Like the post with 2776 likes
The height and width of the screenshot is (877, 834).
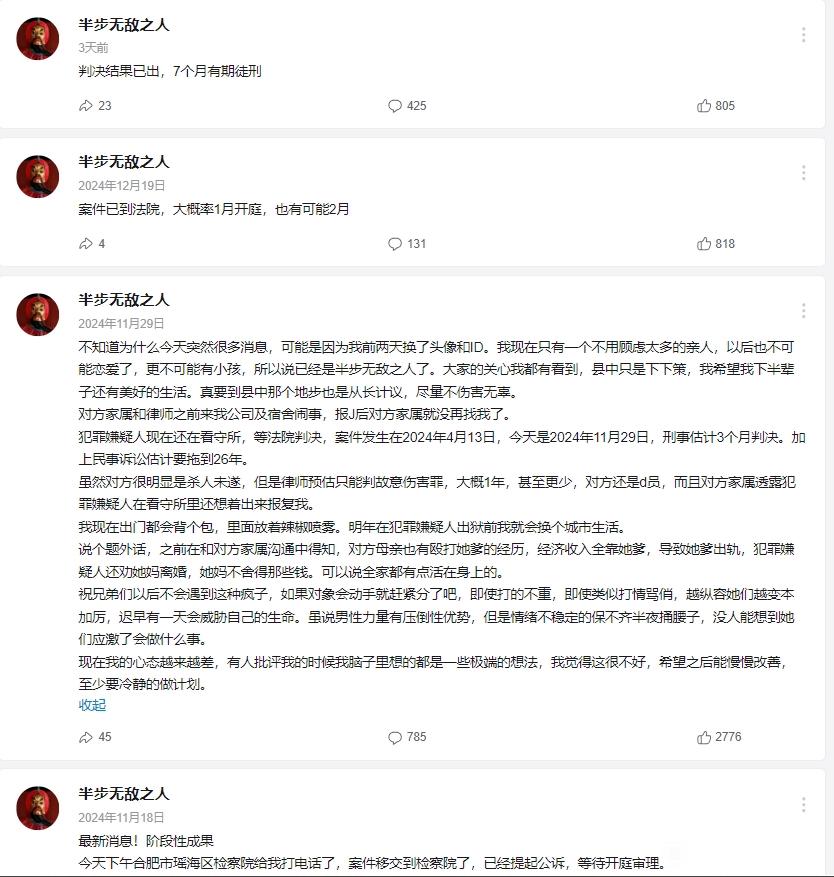pos(719,737)
